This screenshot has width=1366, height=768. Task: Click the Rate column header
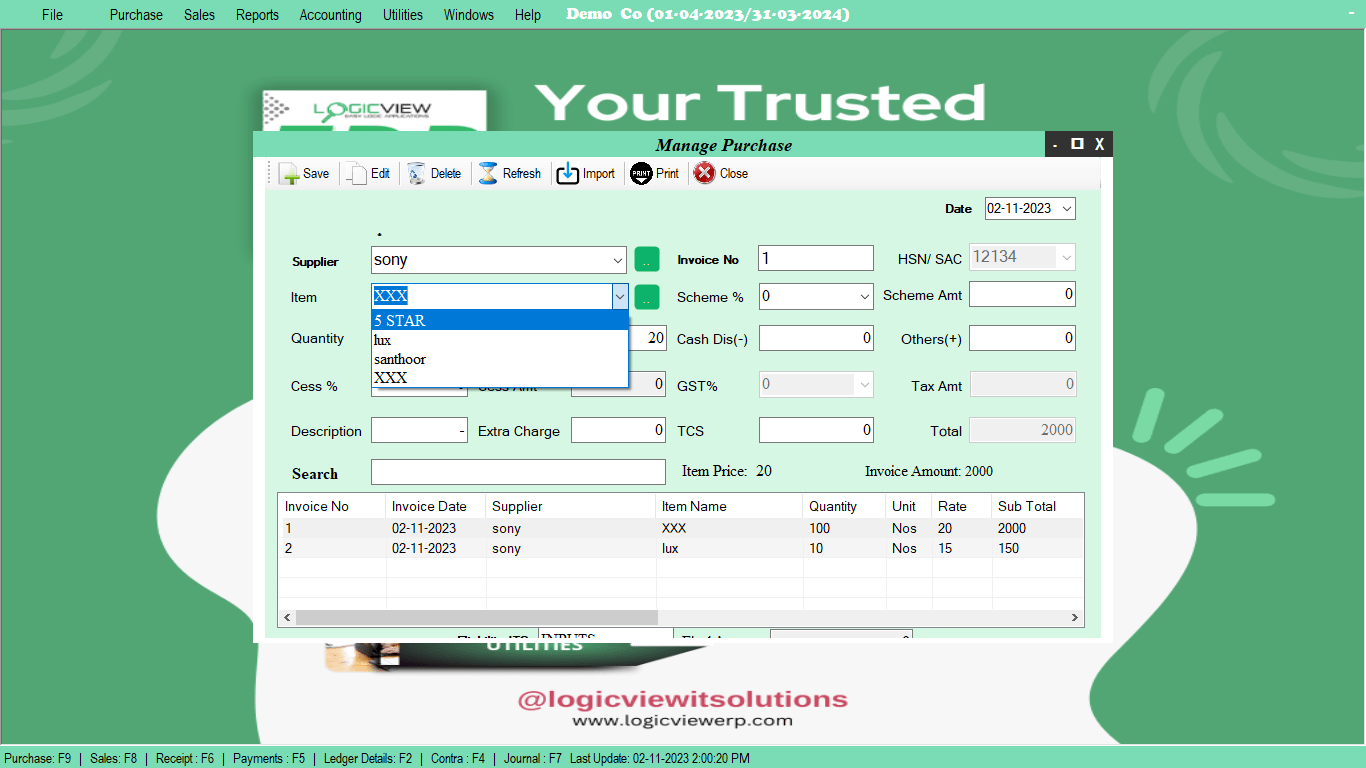(961, 506)
